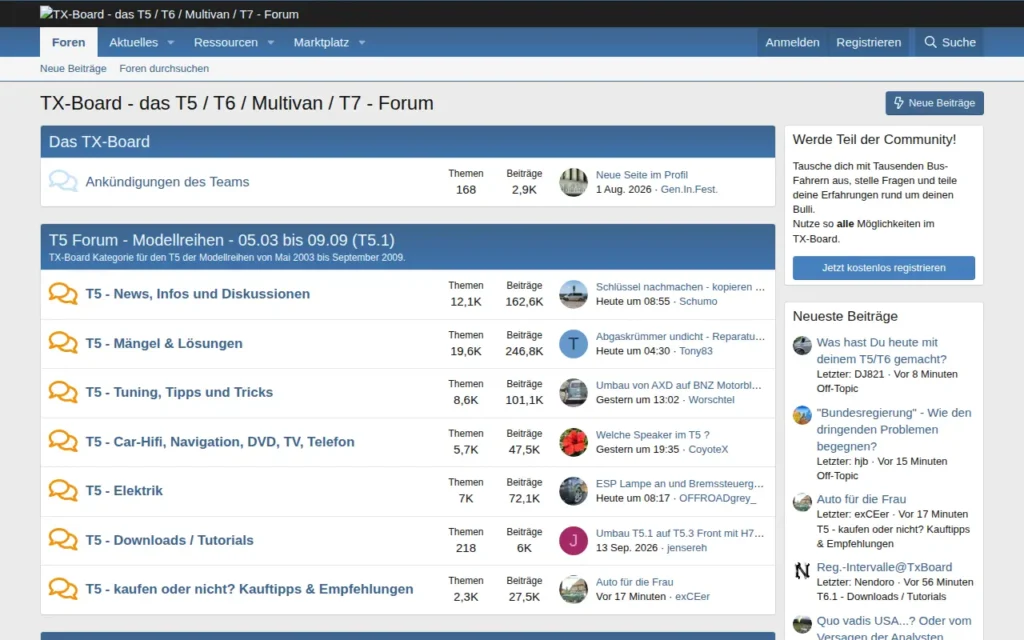Open the Aktuelles menu item
Viewport: 1024px width, 640px height.
pos(133,42)
